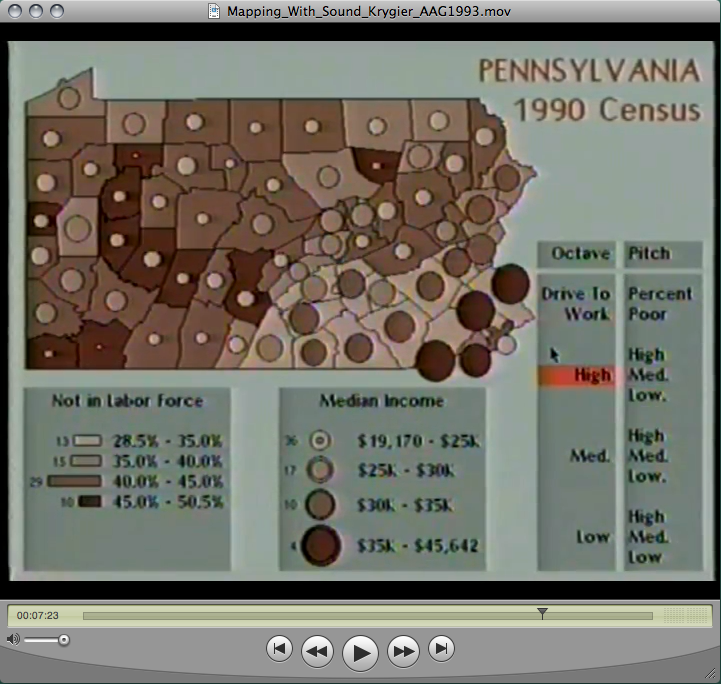Skip to the end of the movie

[x=441, y=650]
